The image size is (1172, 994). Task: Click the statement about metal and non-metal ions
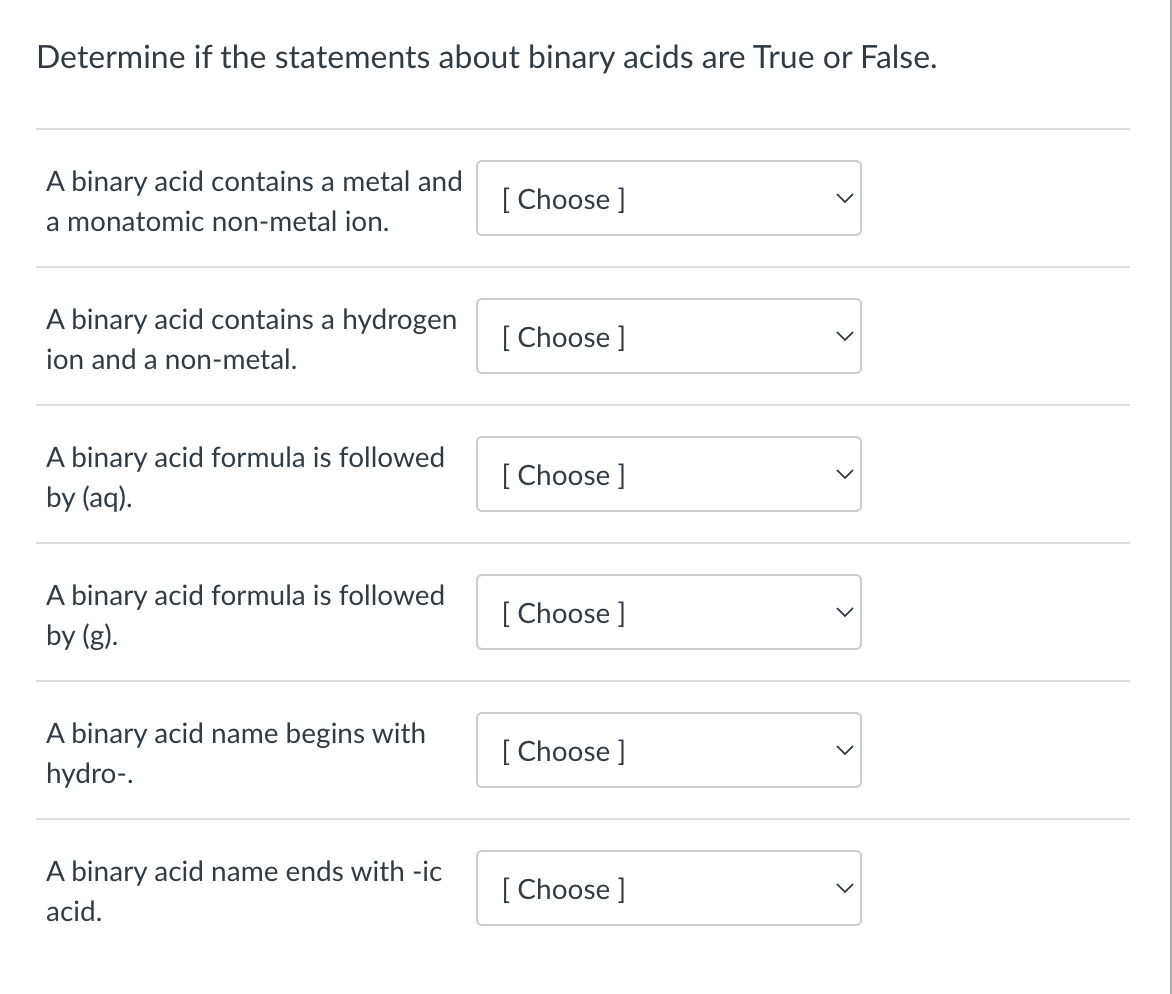pyautogui.click(x=254, y=201)
